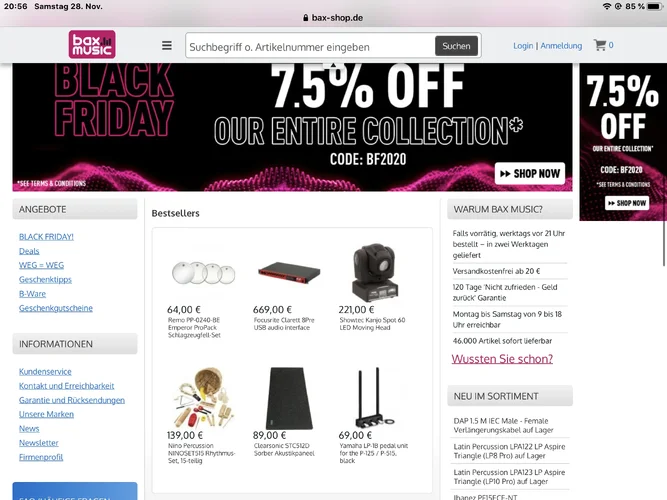
Task: Select BLACK FRIDAY! in the Angebote menu
Action: pyautogui.click(x=46, y=237)
